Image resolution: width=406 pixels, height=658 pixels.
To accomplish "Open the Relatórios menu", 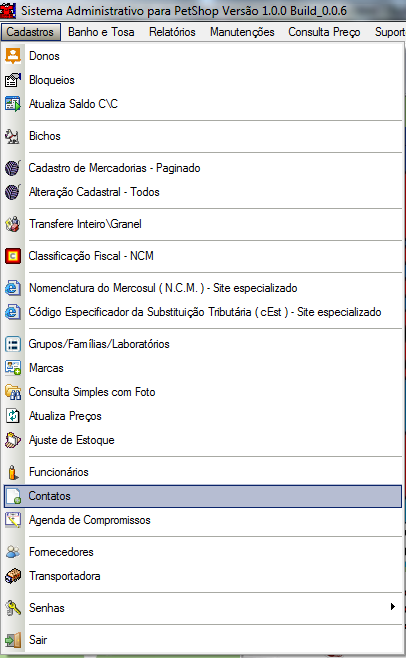I will coord(172,32).
